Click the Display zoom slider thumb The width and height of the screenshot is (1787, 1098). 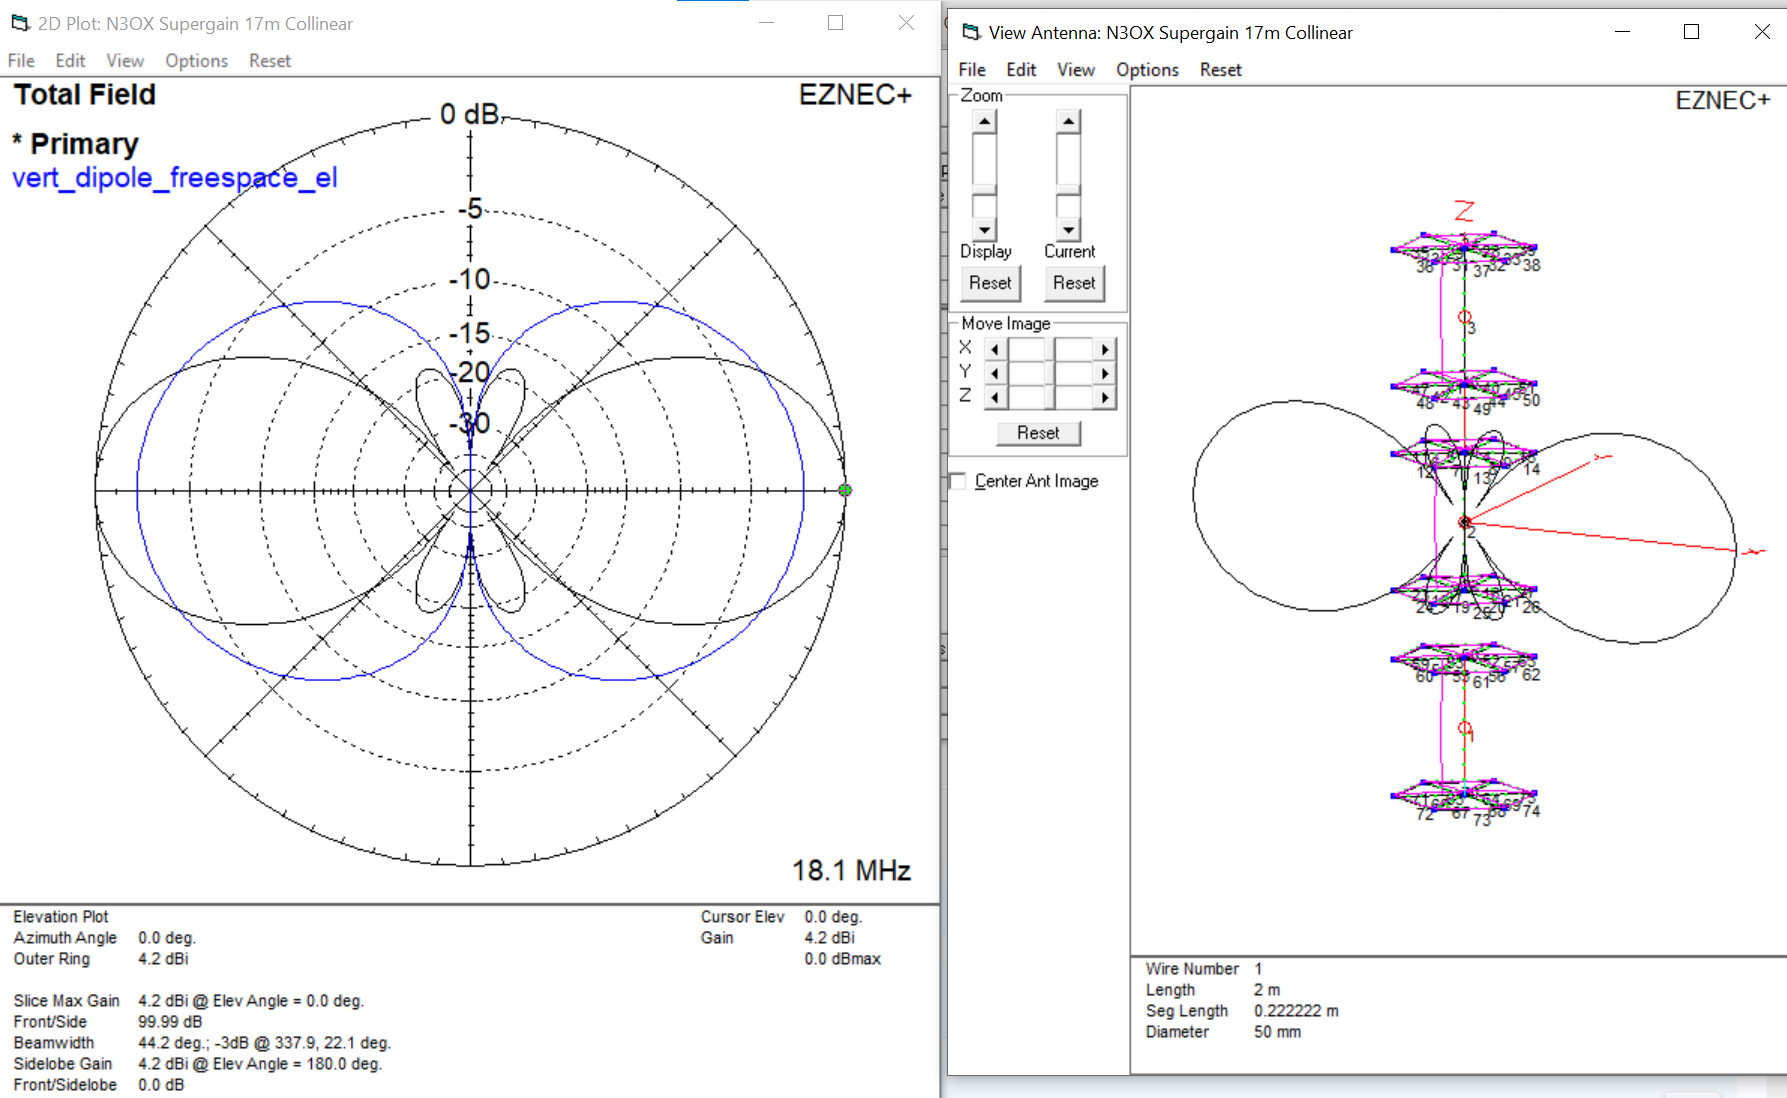(x=985, y=189)
